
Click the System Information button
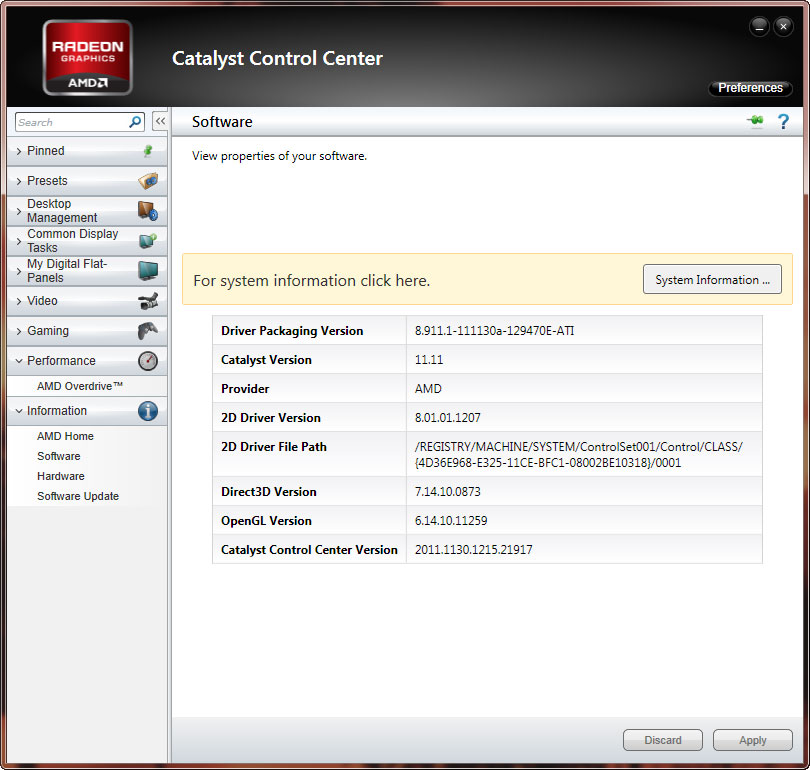coord(712,279)
